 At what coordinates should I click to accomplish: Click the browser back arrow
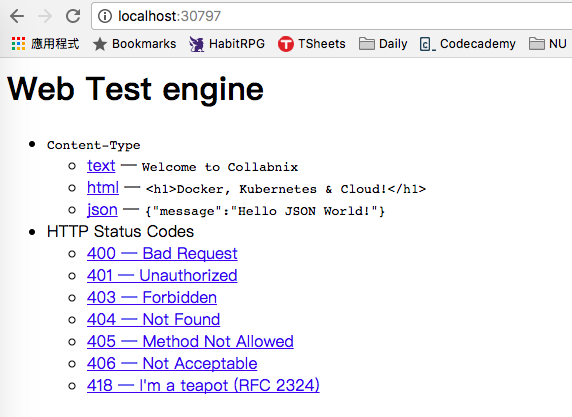[17, 16]
